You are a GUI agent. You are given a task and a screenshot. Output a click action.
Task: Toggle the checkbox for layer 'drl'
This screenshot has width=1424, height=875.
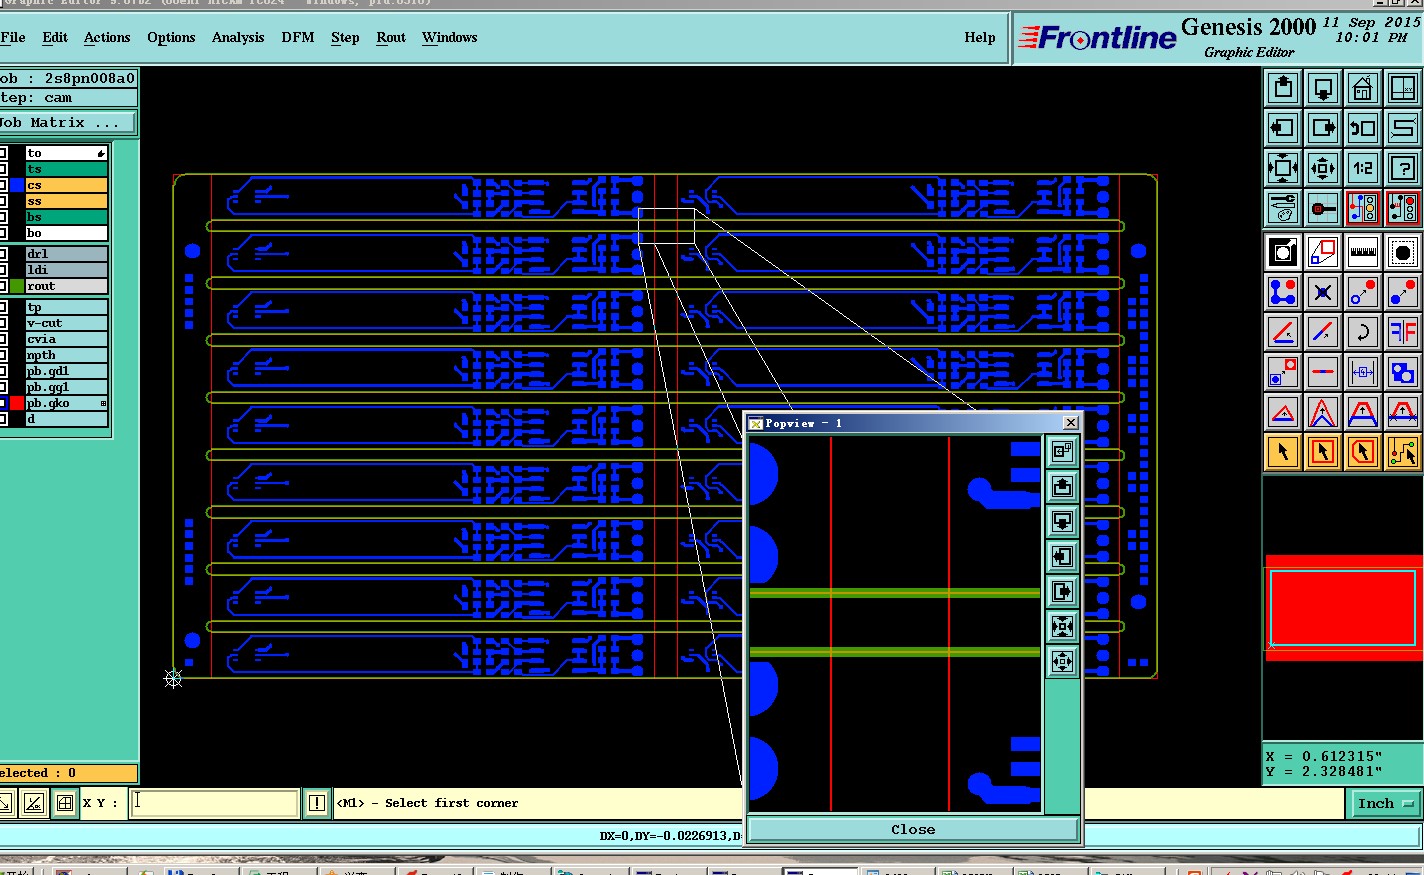click(x=3, y=254)
